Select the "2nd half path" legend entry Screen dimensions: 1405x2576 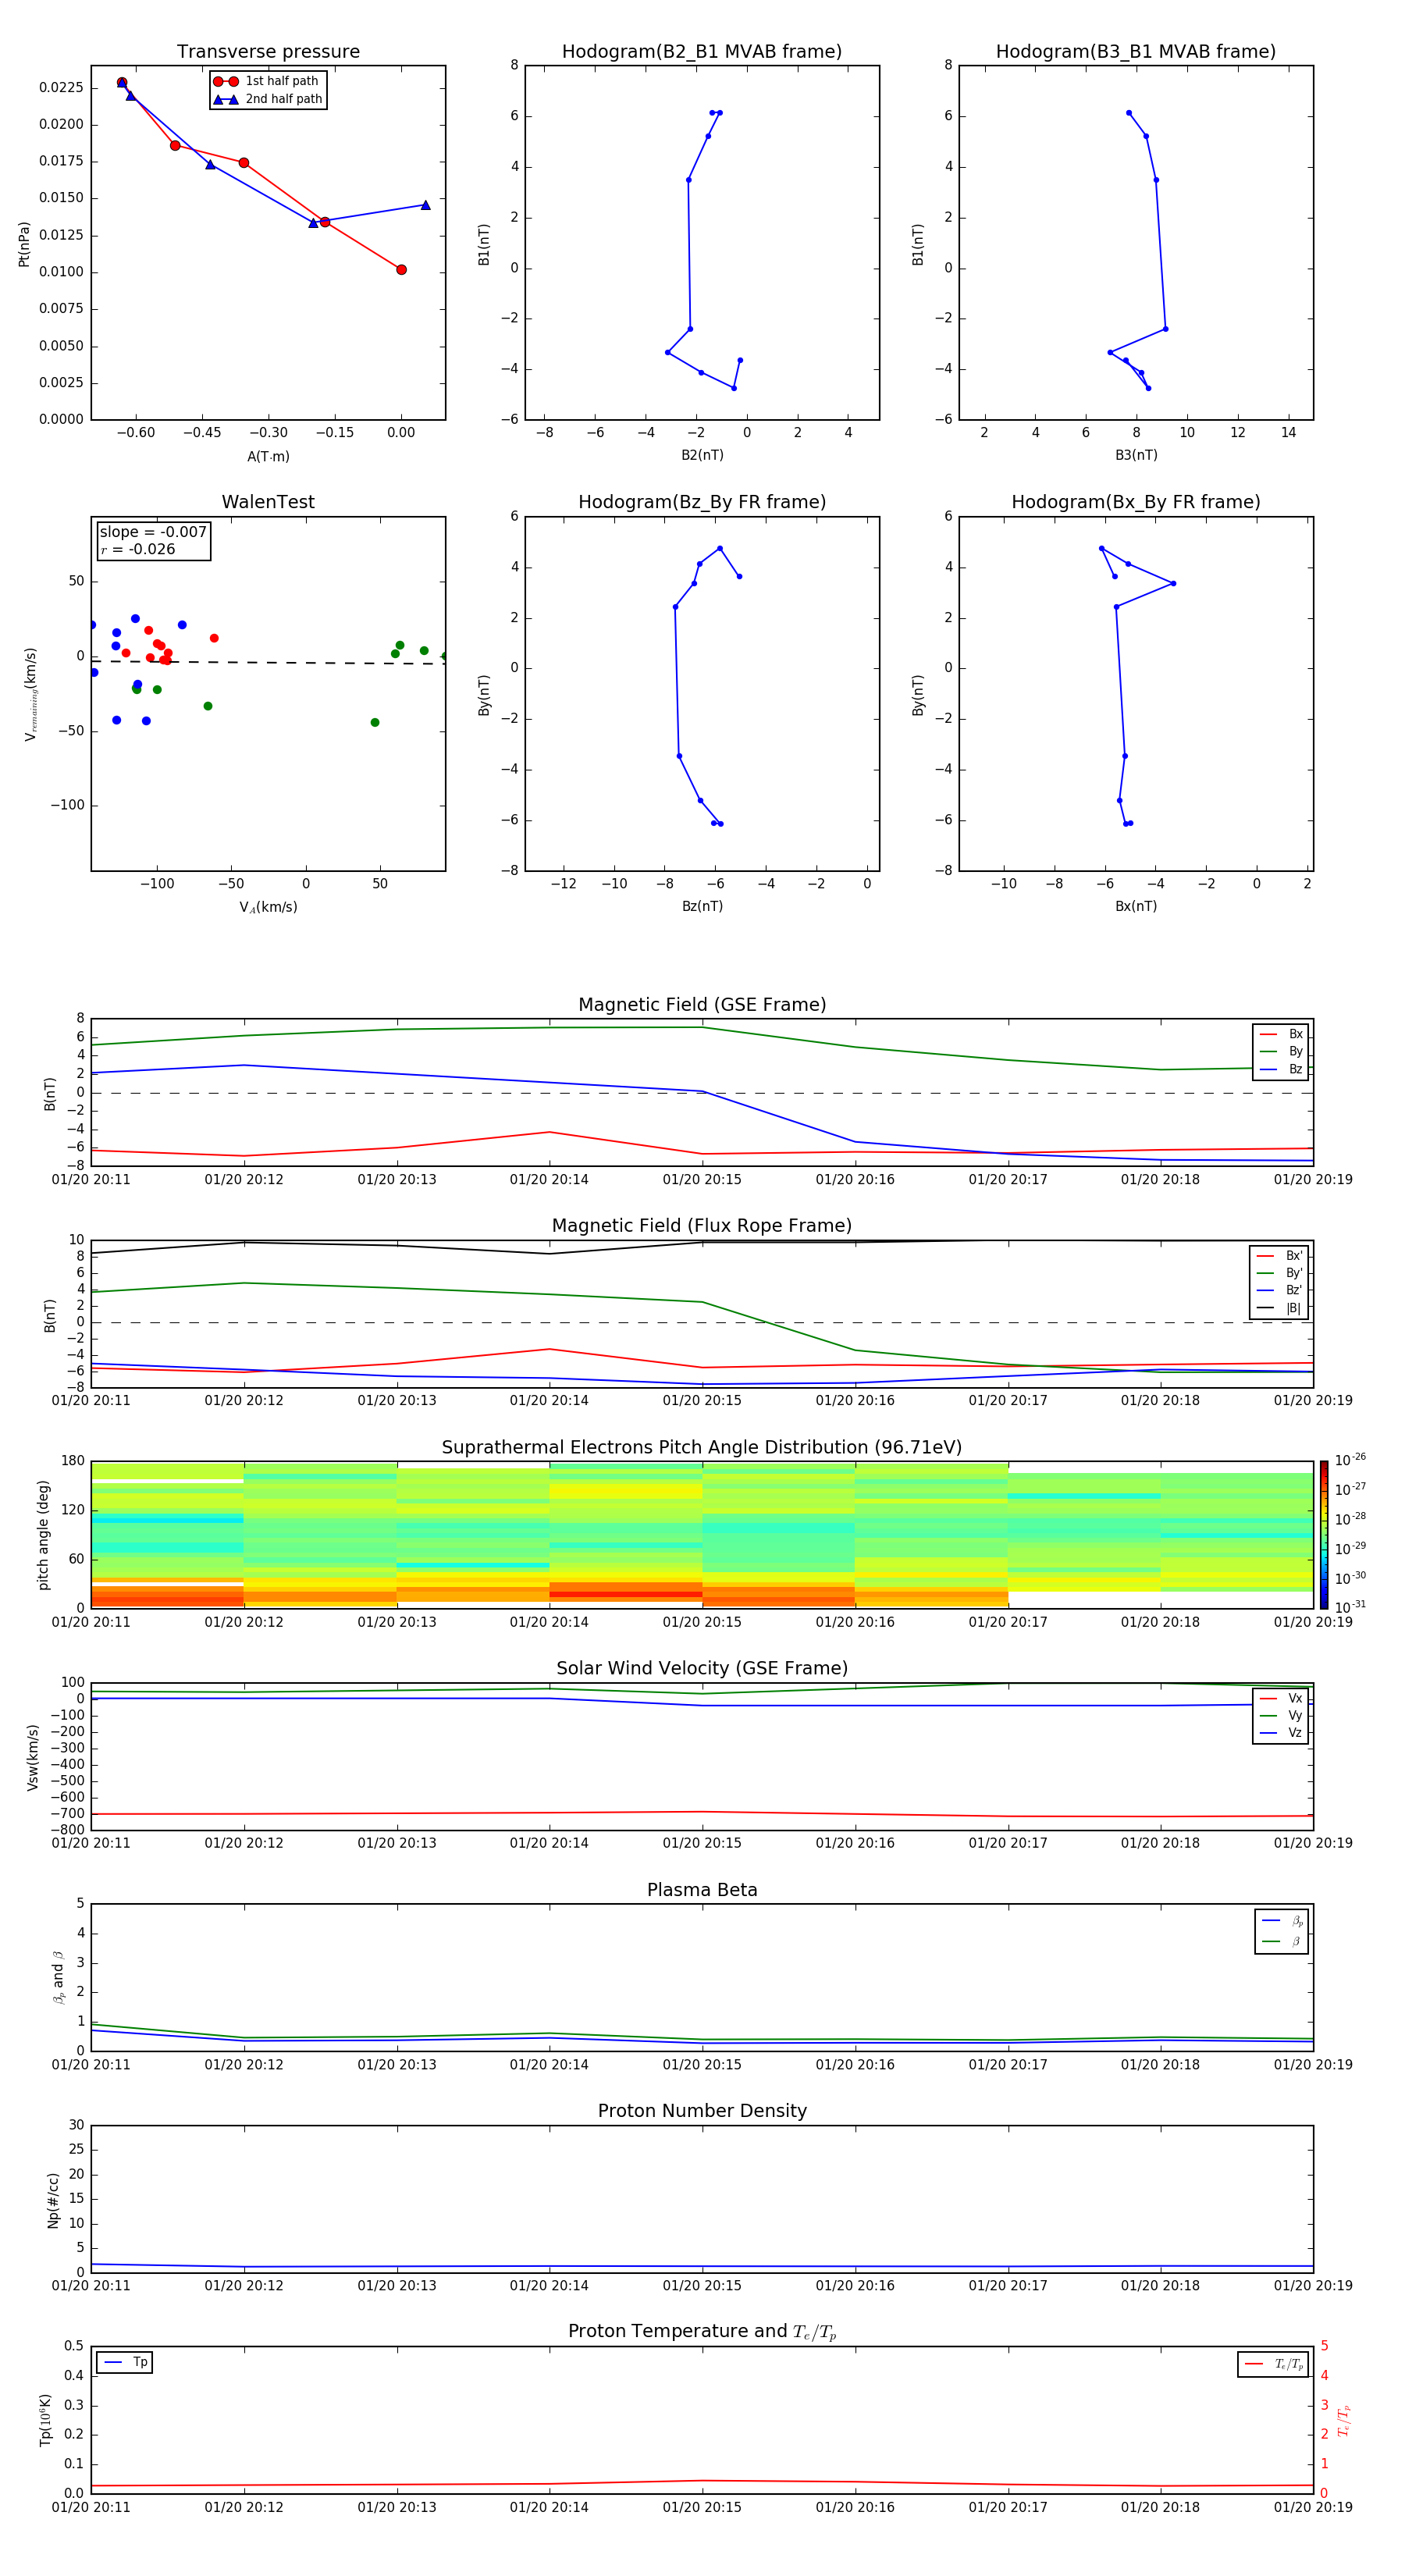(x=268, y=99)
